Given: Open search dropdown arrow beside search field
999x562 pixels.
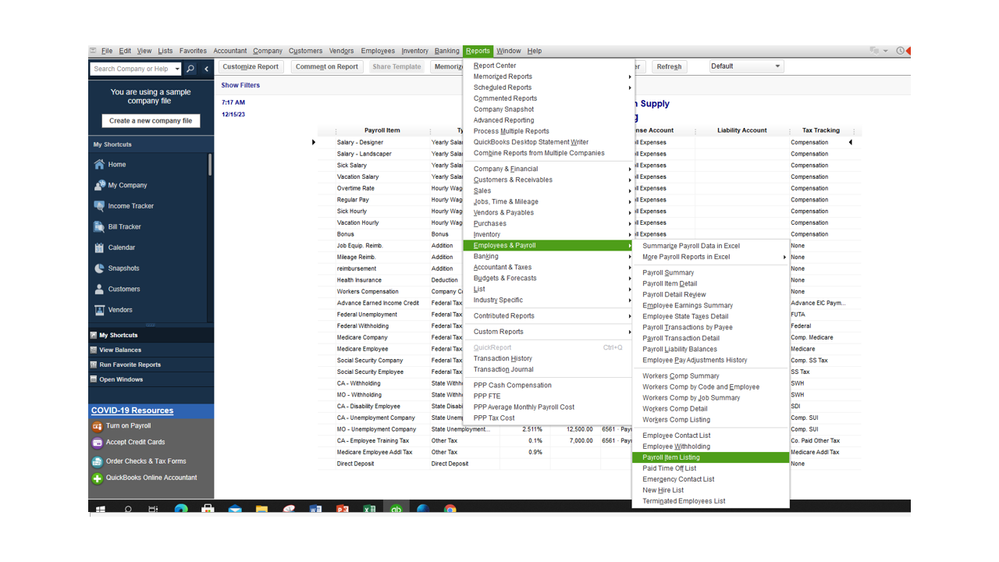Looking at the screenshot, I should pyautogui.click(x=176, y=69).
